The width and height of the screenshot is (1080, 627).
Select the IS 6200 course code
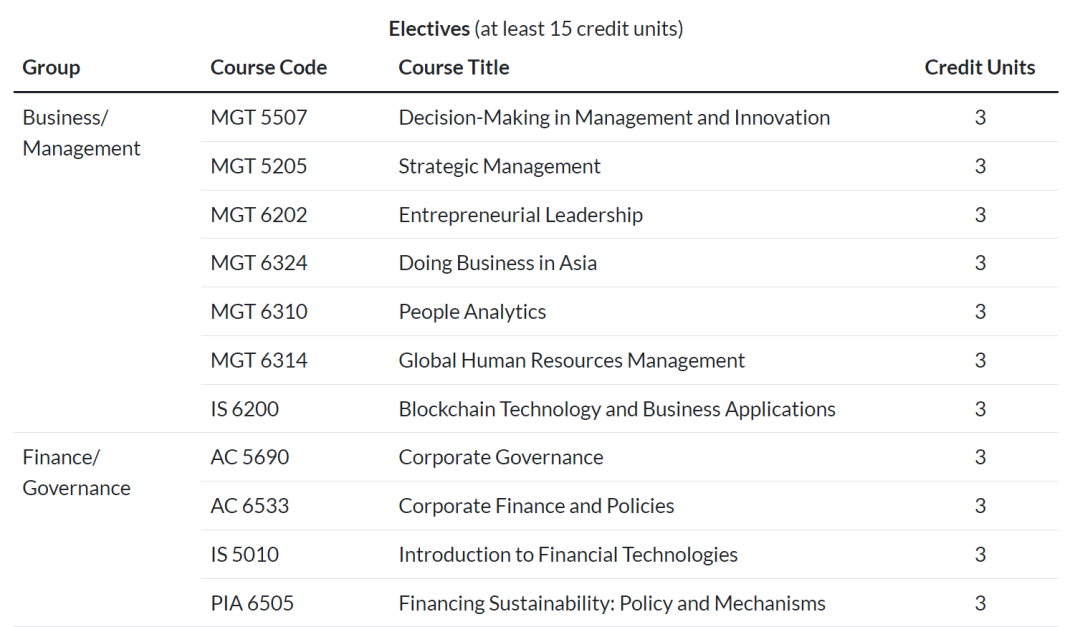245,409
